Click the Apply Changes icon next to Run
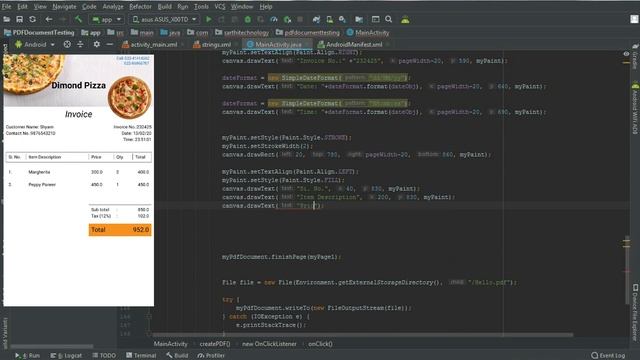 221,19
